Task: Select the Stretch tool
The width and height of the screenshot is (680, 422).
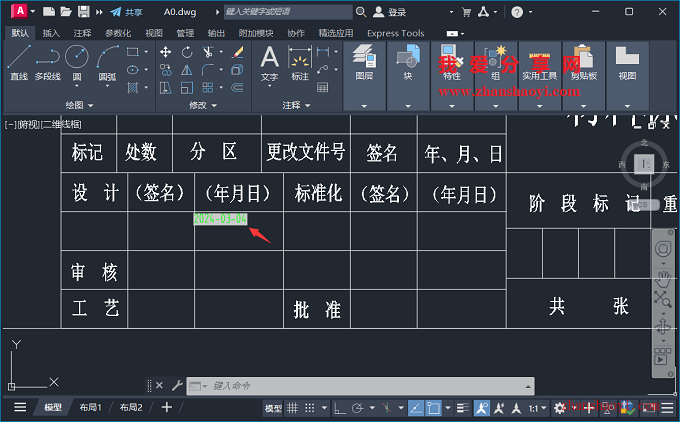Action: (x=165, y=88)
